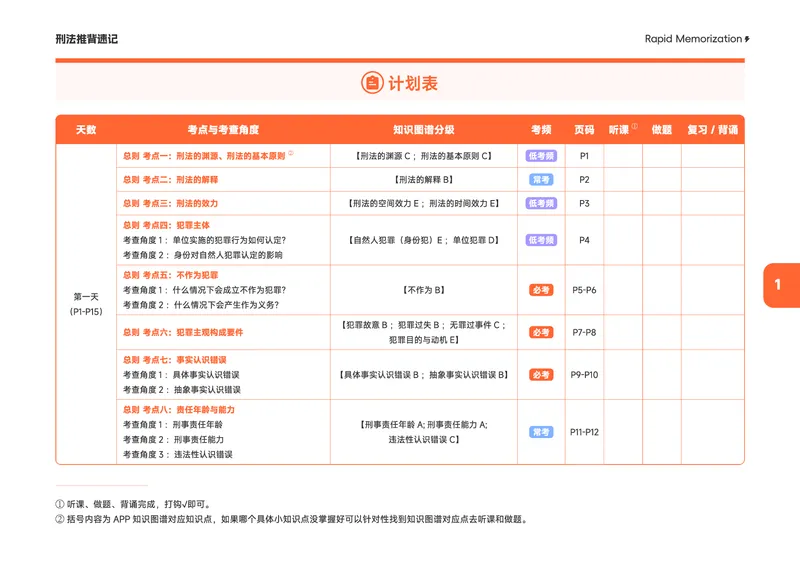
Task: Click the lightning icon after Rapid Memorization
Action: point(747,39)
